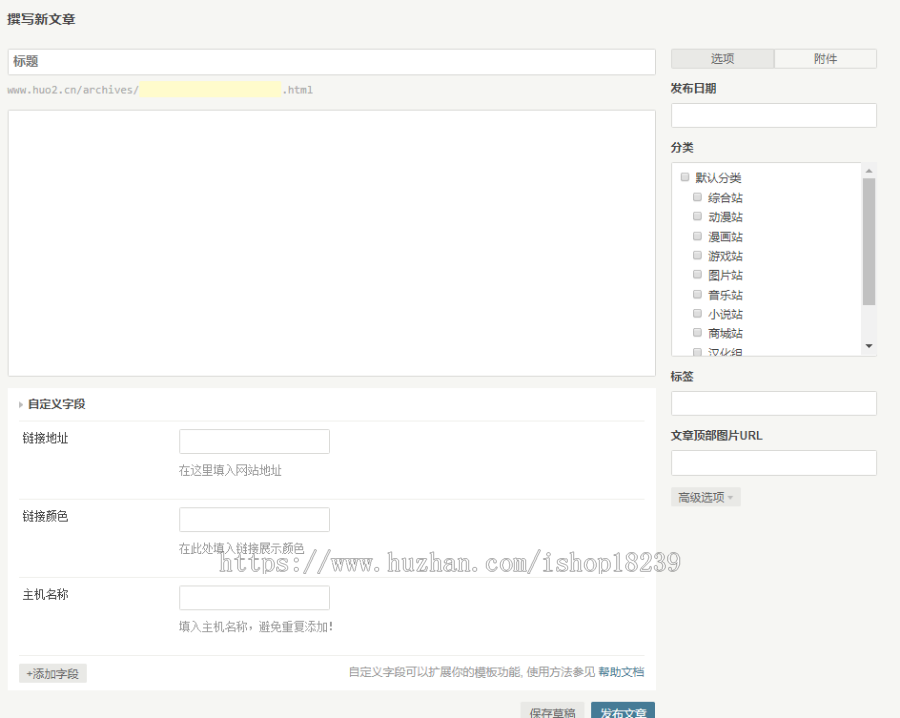Select the 选项 tab
The image size is (900, 718).
pos(722,59)
